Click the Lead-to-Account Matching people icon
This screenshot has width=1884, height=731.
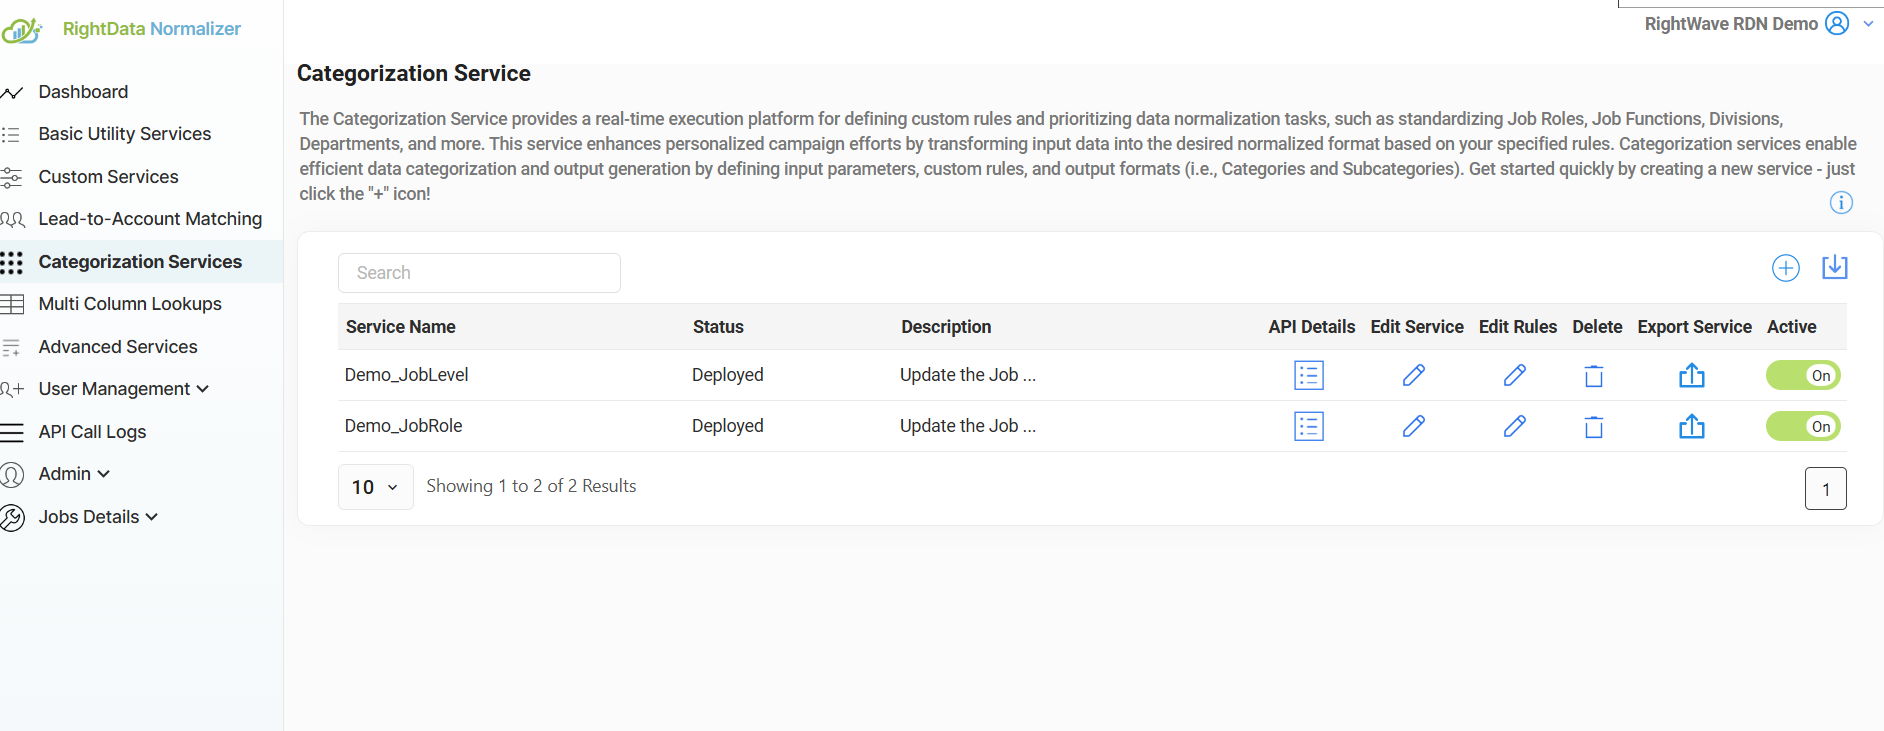[13, 219]
